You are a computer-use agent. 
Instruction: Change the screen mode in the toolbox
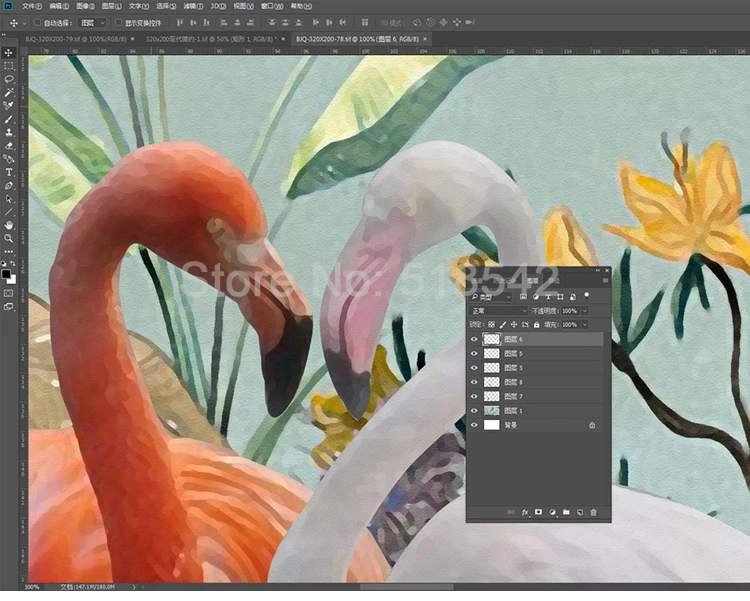click(9, 306)
